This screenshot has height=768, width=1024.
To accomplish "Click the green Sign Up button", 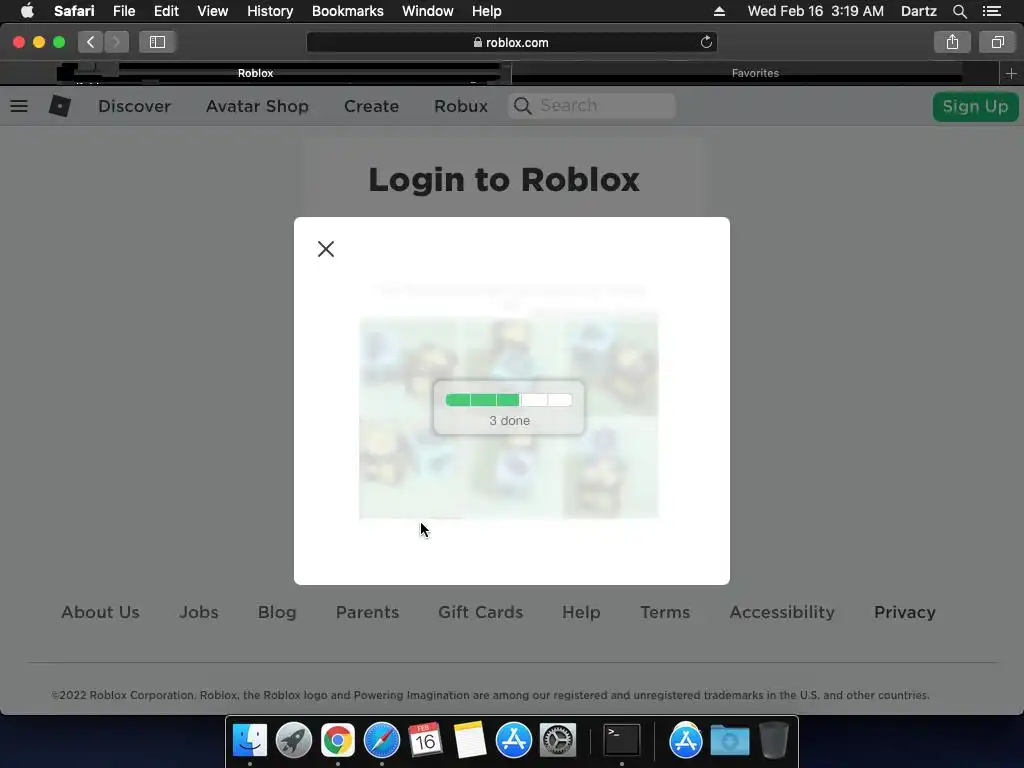I will click(975, 106).
